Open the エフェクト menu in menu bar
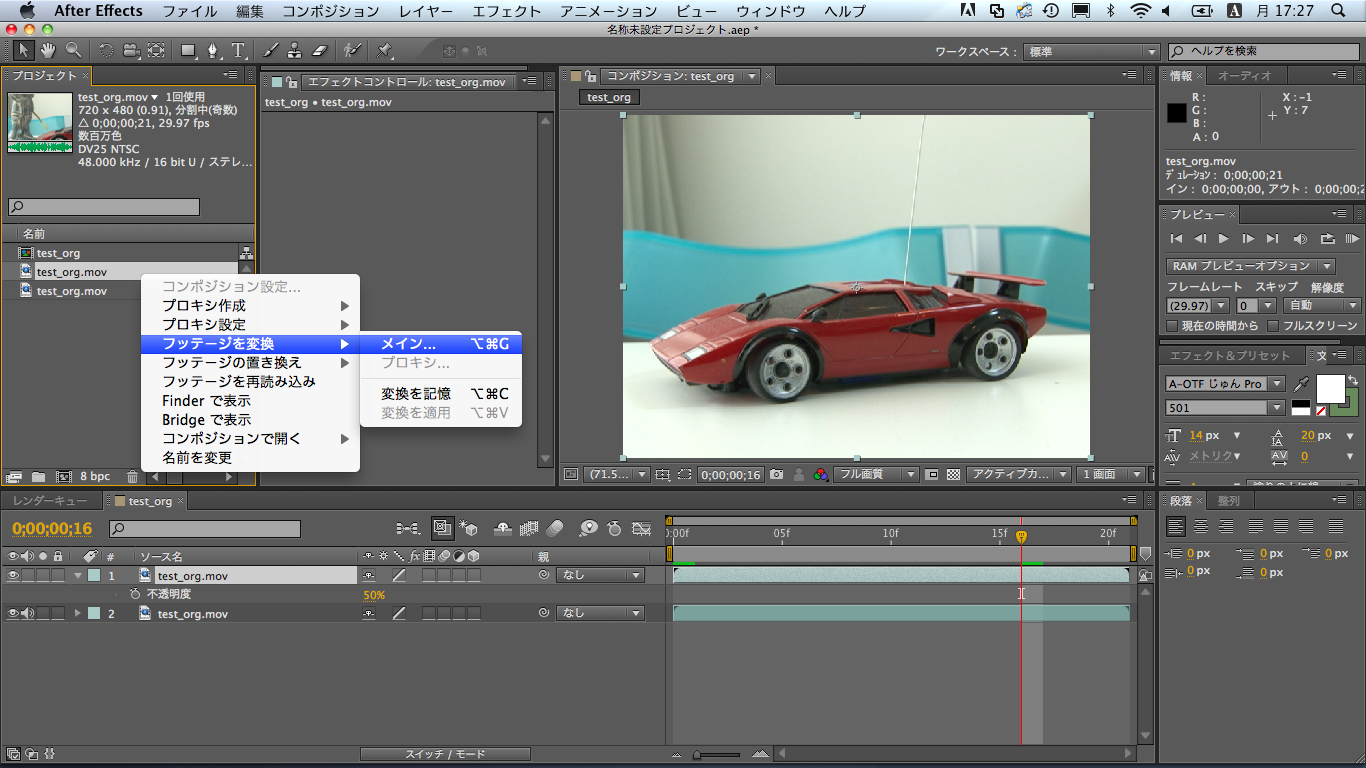Viewport: 1366px width, 768px height. click(506, 11)
